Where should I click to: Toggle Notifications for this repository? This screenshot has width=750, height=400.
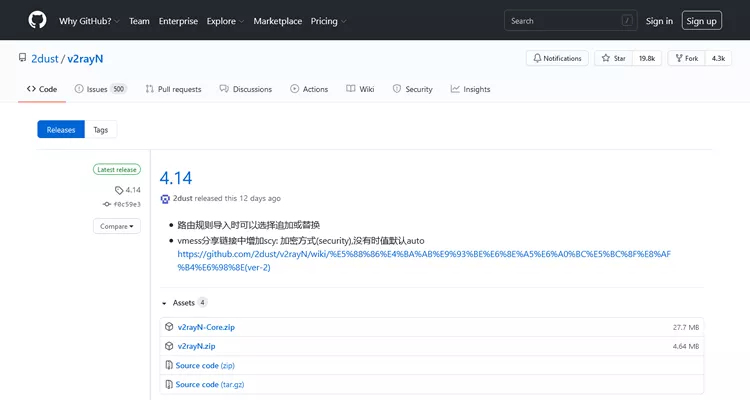pos(557,59)
